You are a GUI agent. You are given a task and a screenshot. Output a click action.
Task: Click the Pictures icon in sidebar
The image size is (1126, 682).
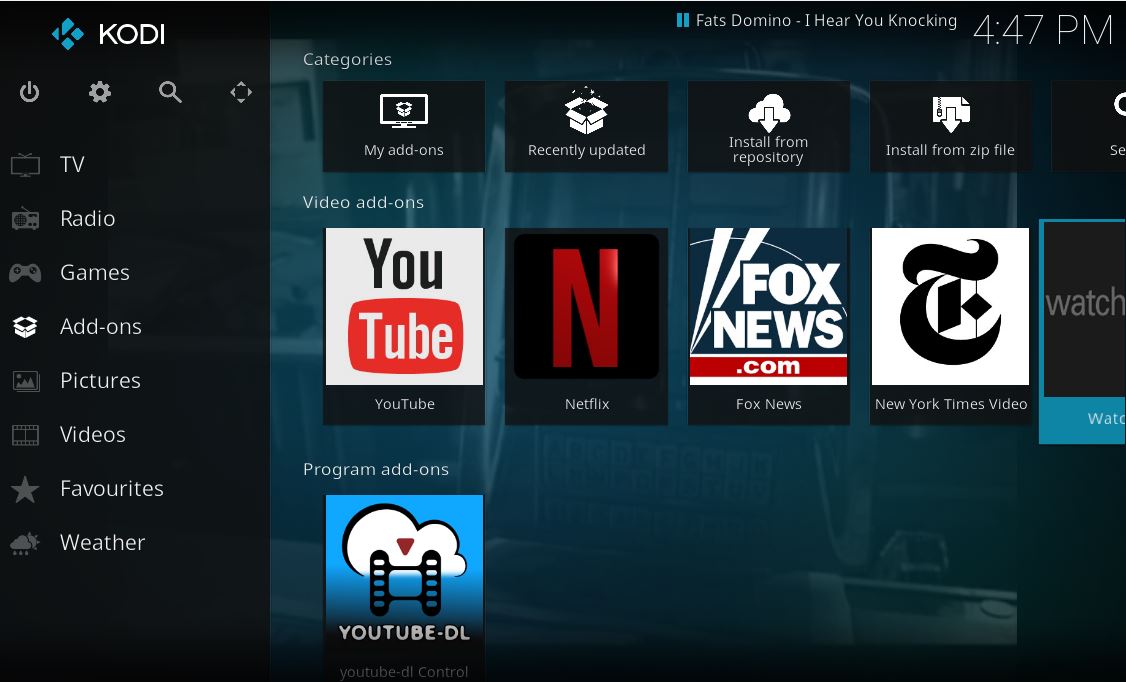pos(25,380)
